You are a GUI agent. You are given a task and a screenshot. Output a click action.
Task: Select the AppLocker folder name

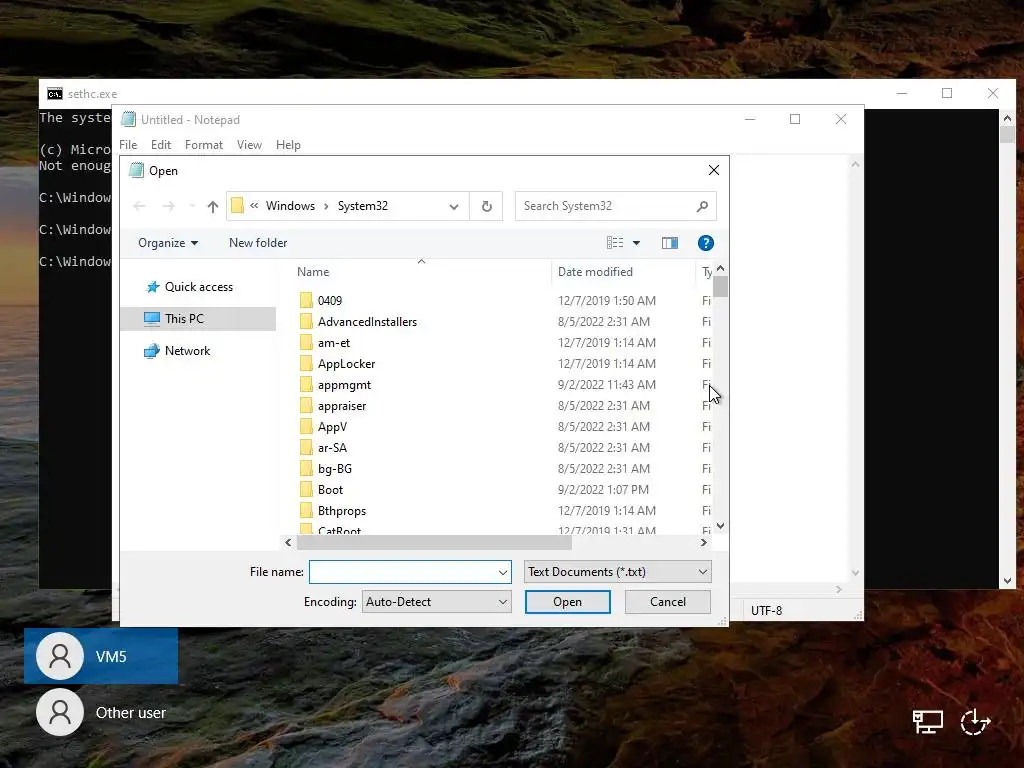coord(346,364)
